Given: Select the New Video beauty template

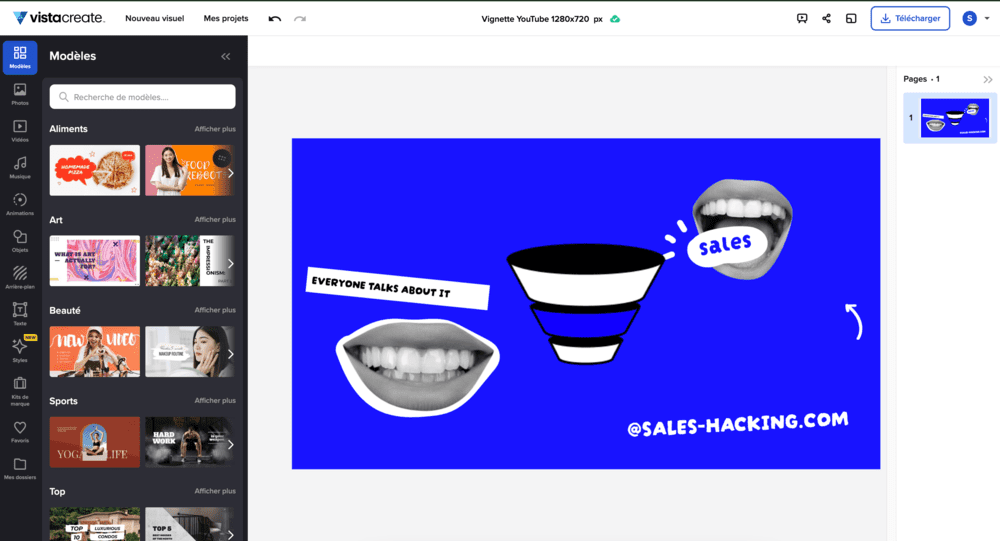Looking at the screenshot, I should point(94,352).
